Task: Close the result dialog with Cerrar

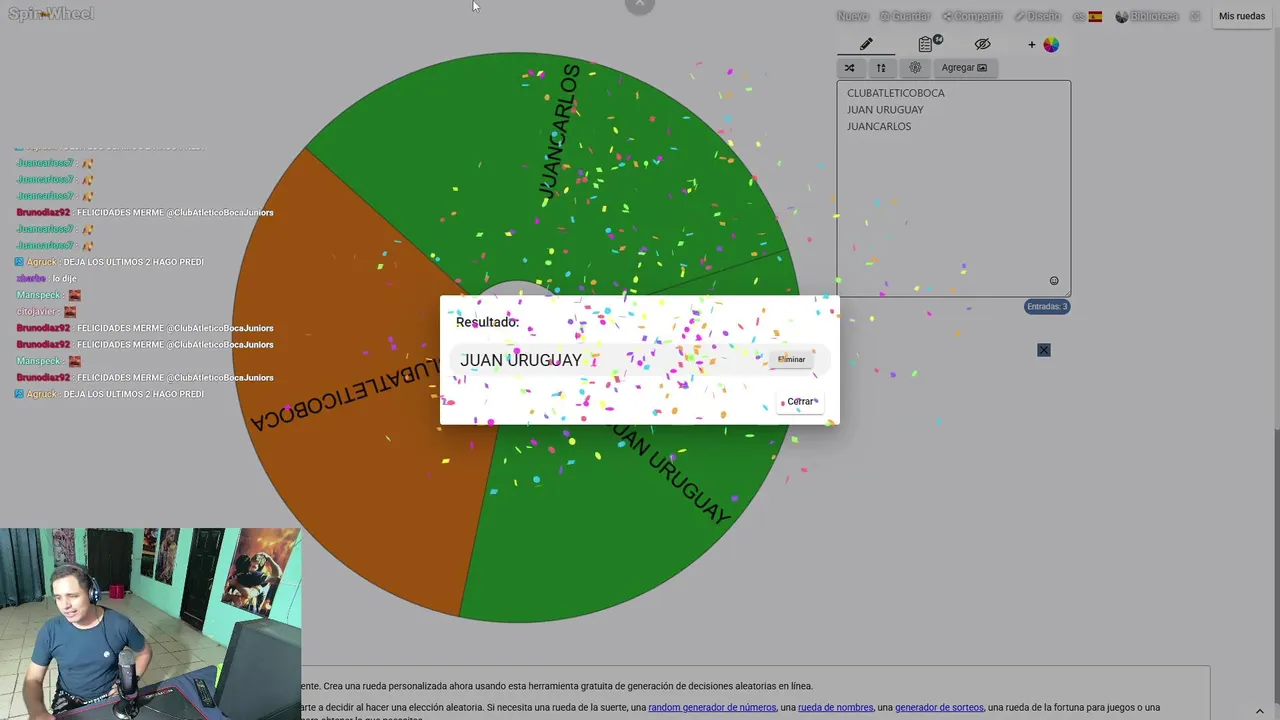Action: (800, 401)
